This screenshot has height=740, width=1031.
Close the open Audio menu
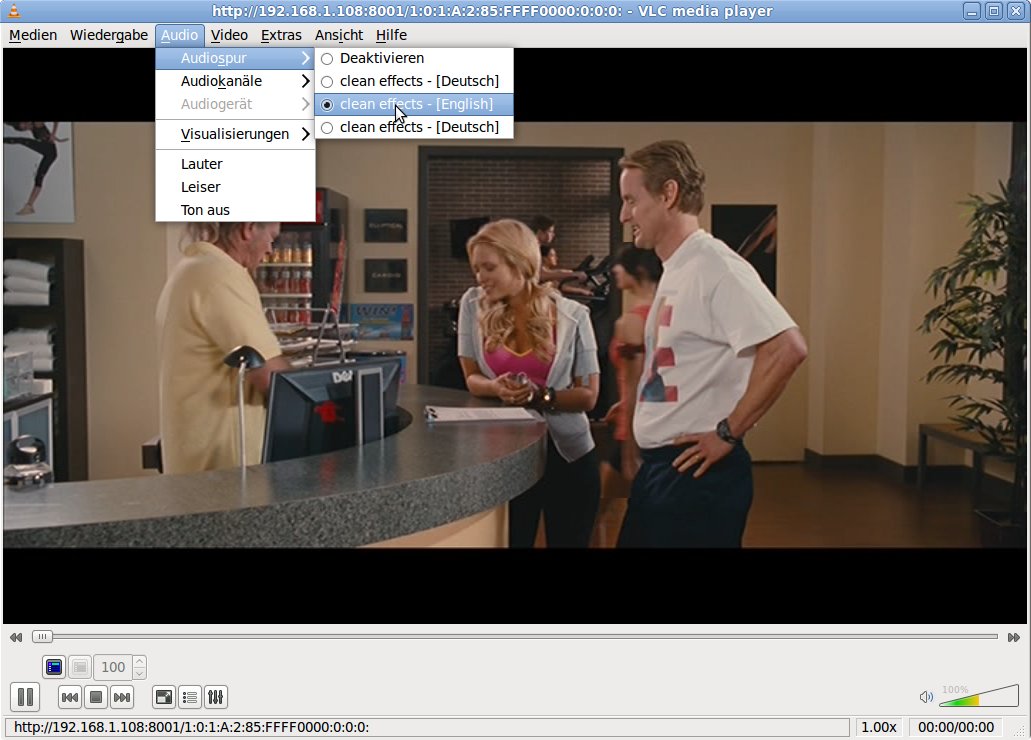(x=180, y=36)
